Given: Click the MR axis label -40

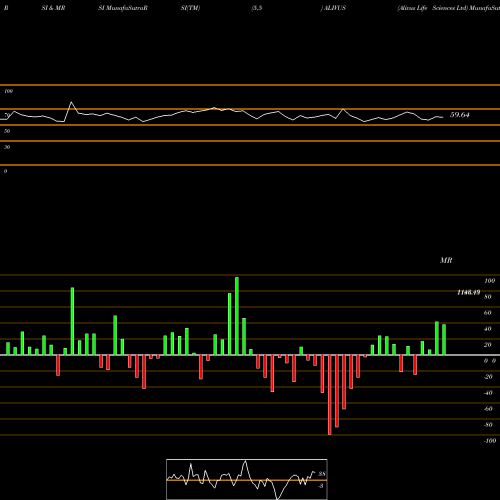Looking at the screenshot, I should (x=488, y=393).
